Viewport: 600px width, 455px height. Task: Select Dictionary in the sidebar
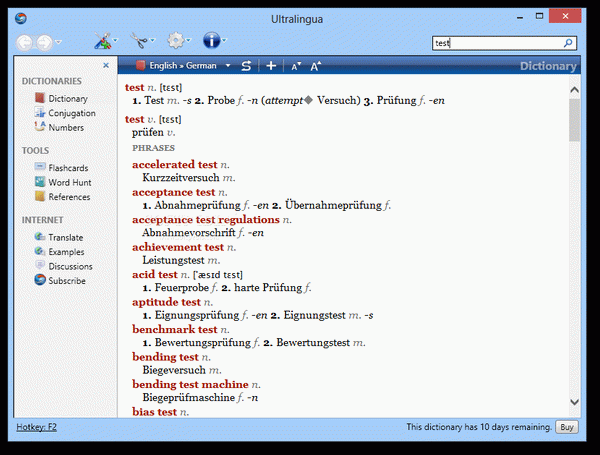68,99
